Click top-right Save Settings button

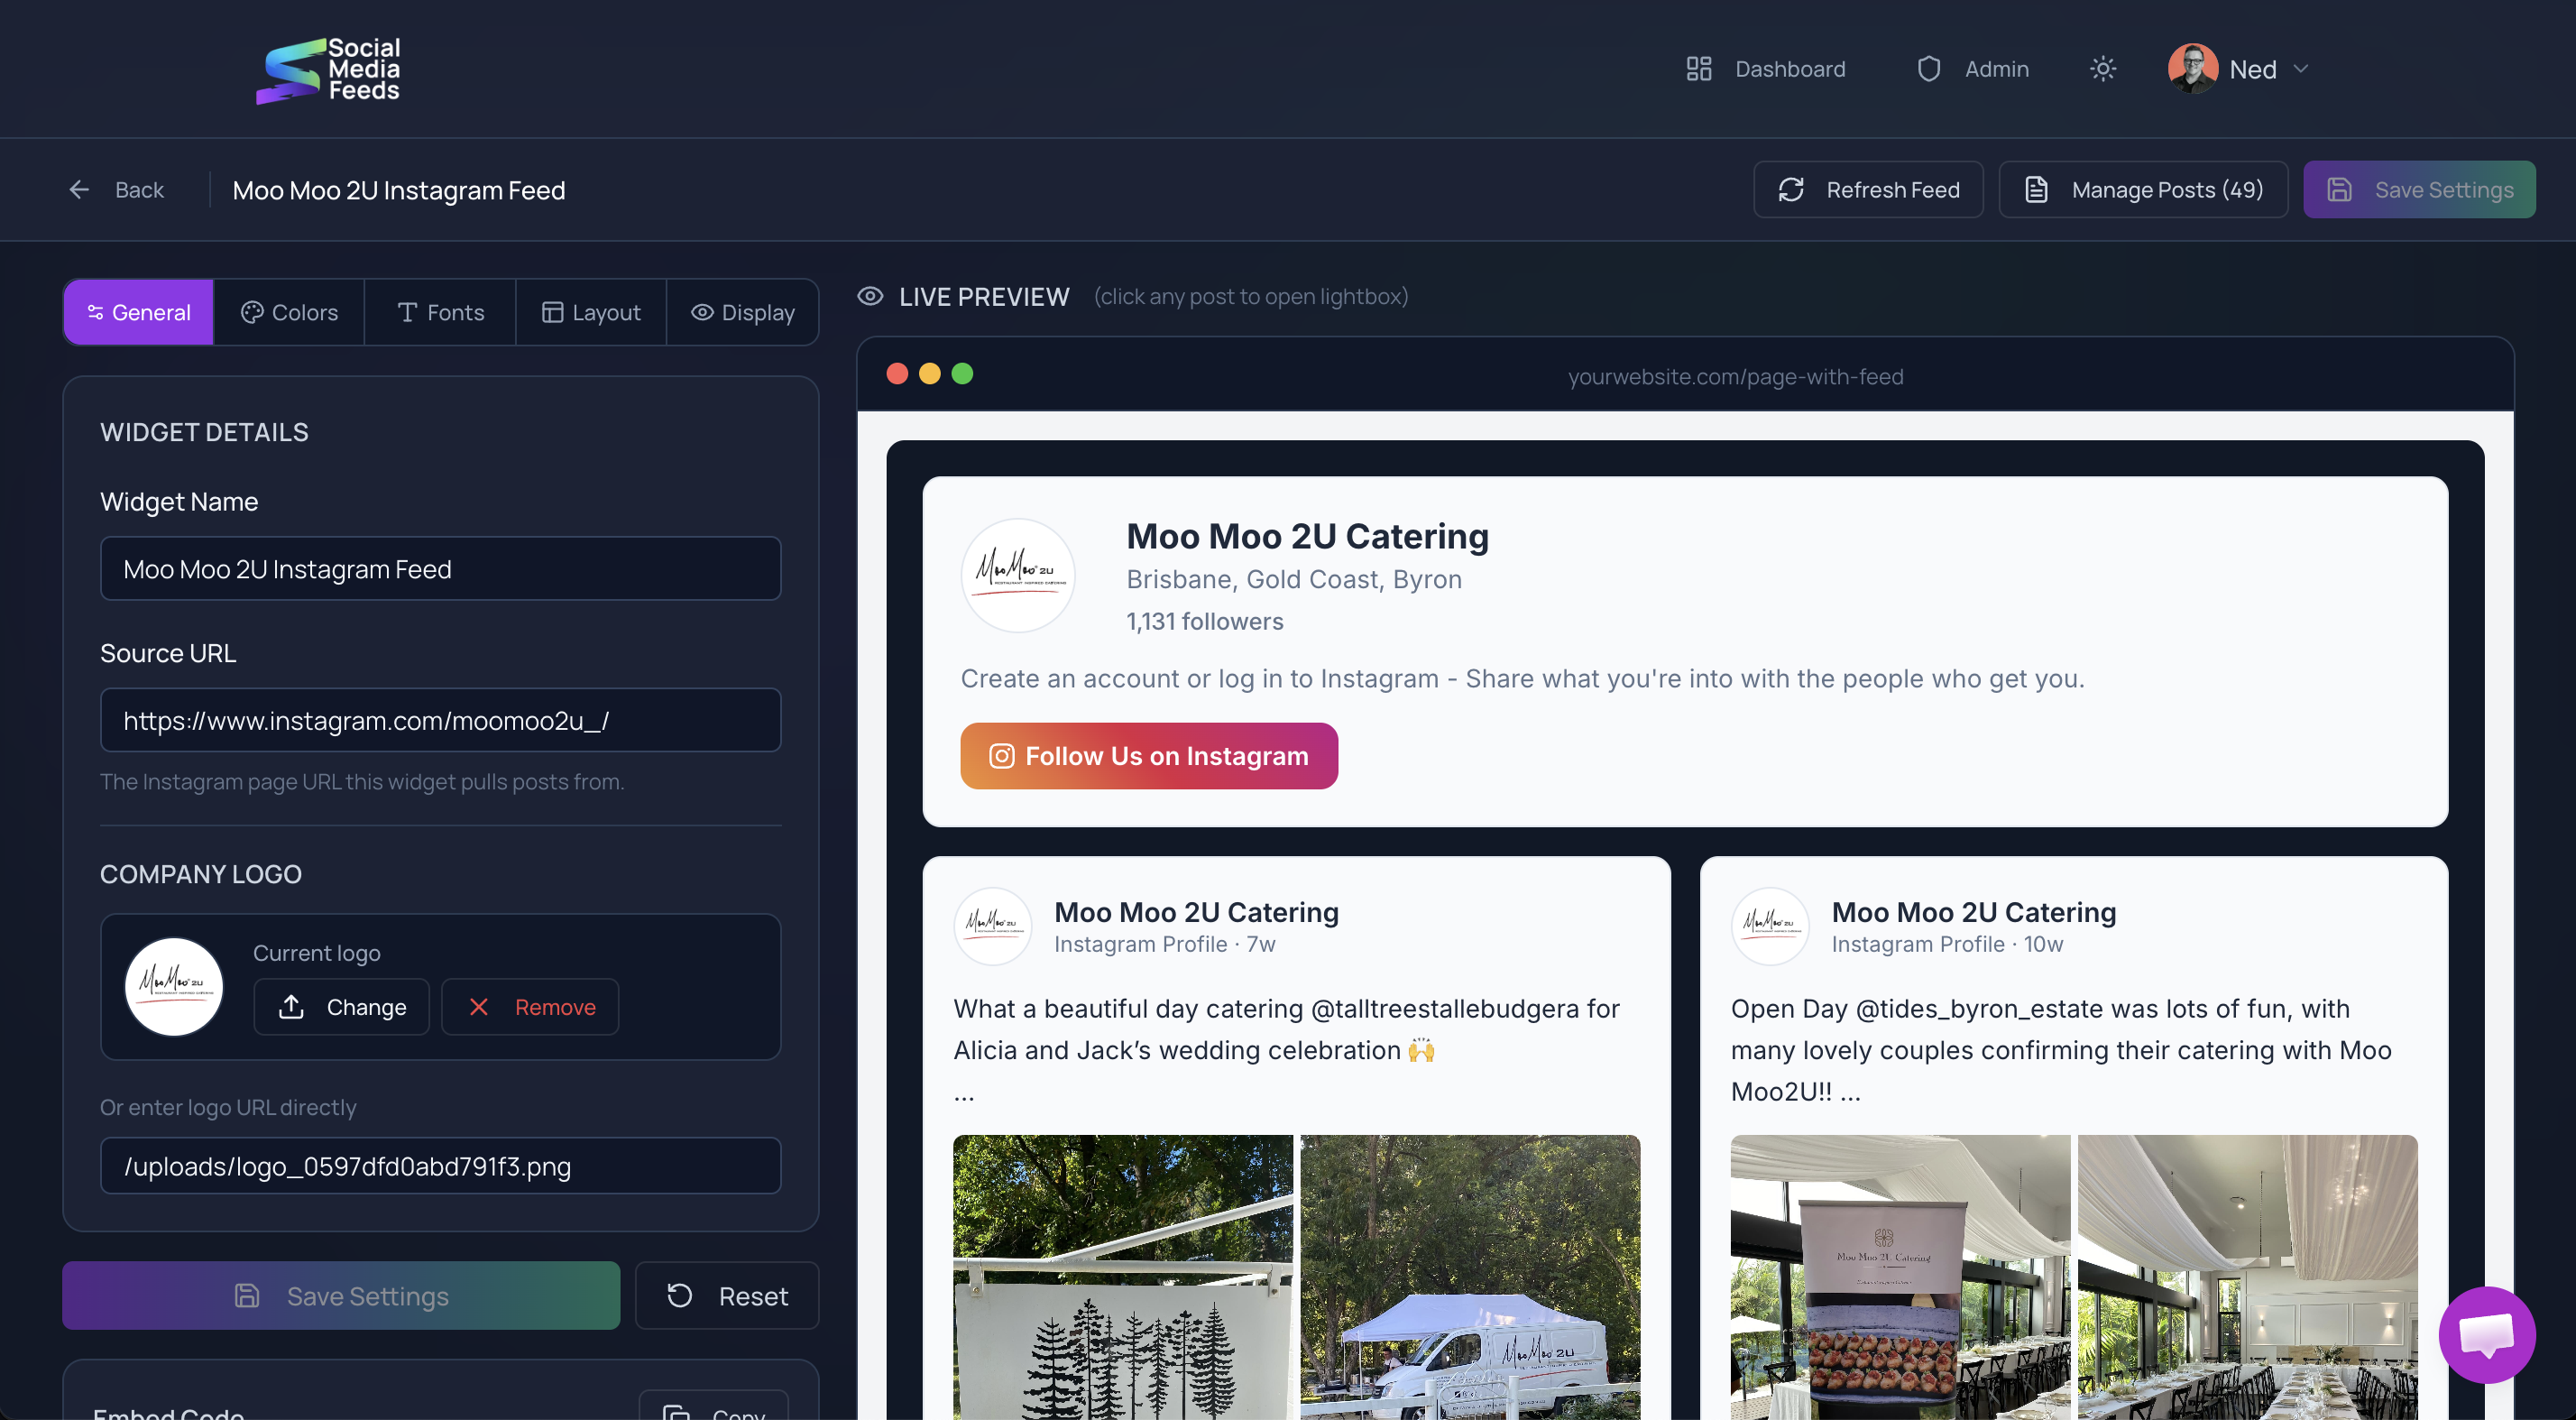tap(2419, 190)
